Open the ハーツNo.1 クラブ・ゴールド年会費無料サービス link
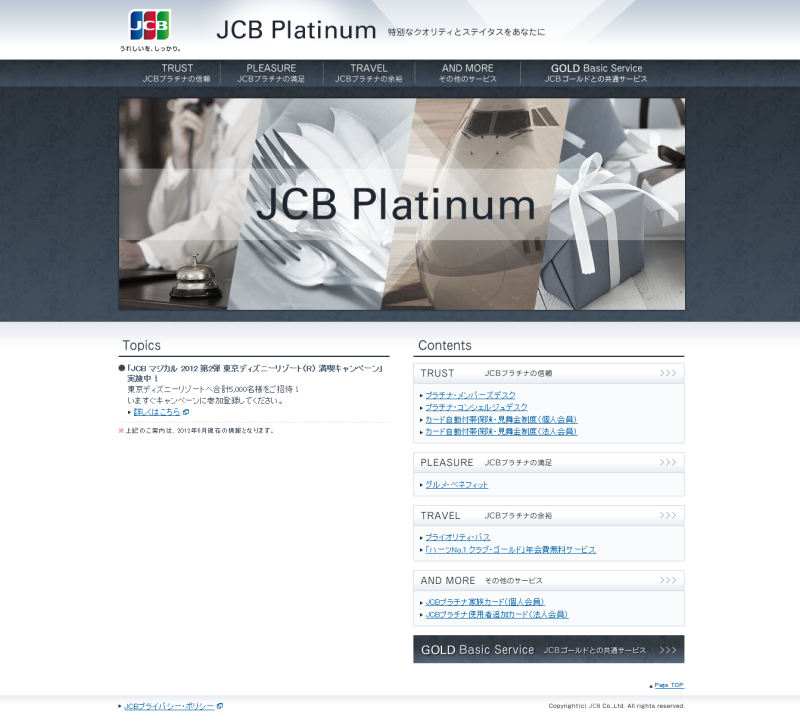Image resolution: width=800 pixels, height=721 pixels. pos(510,550)
